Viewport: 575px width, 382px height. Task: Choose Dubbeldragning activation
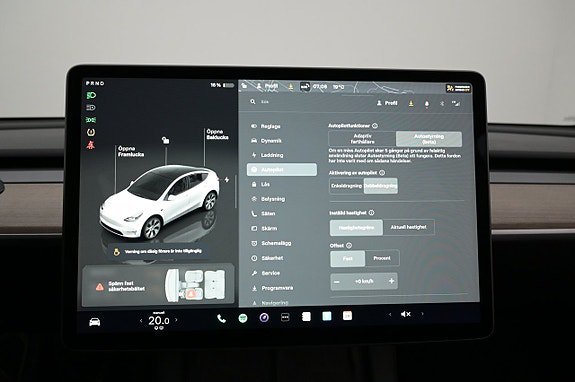point(381,186)
